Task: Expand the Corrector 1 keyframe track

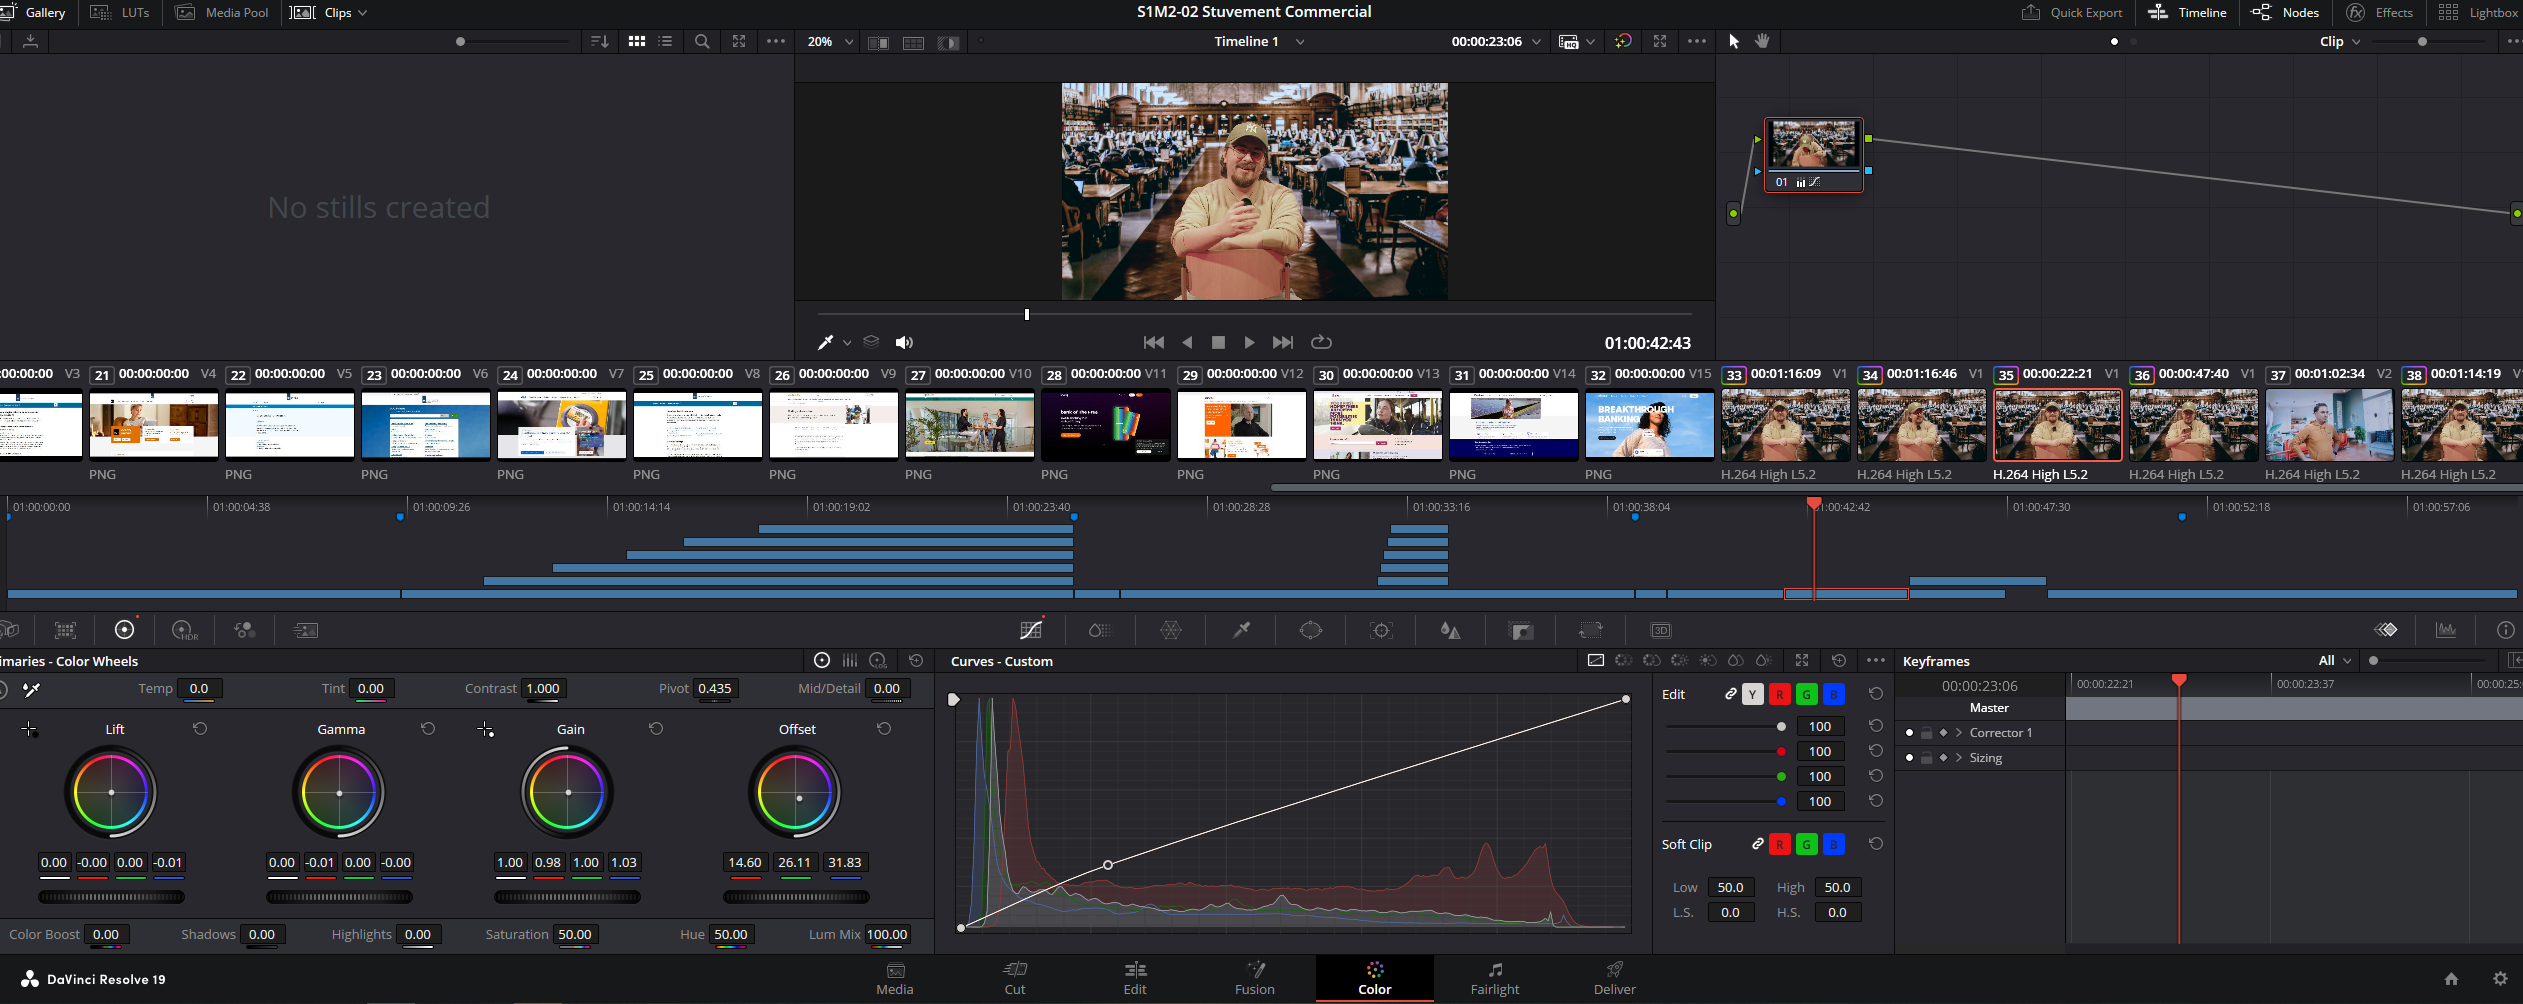Action: 1958,733
